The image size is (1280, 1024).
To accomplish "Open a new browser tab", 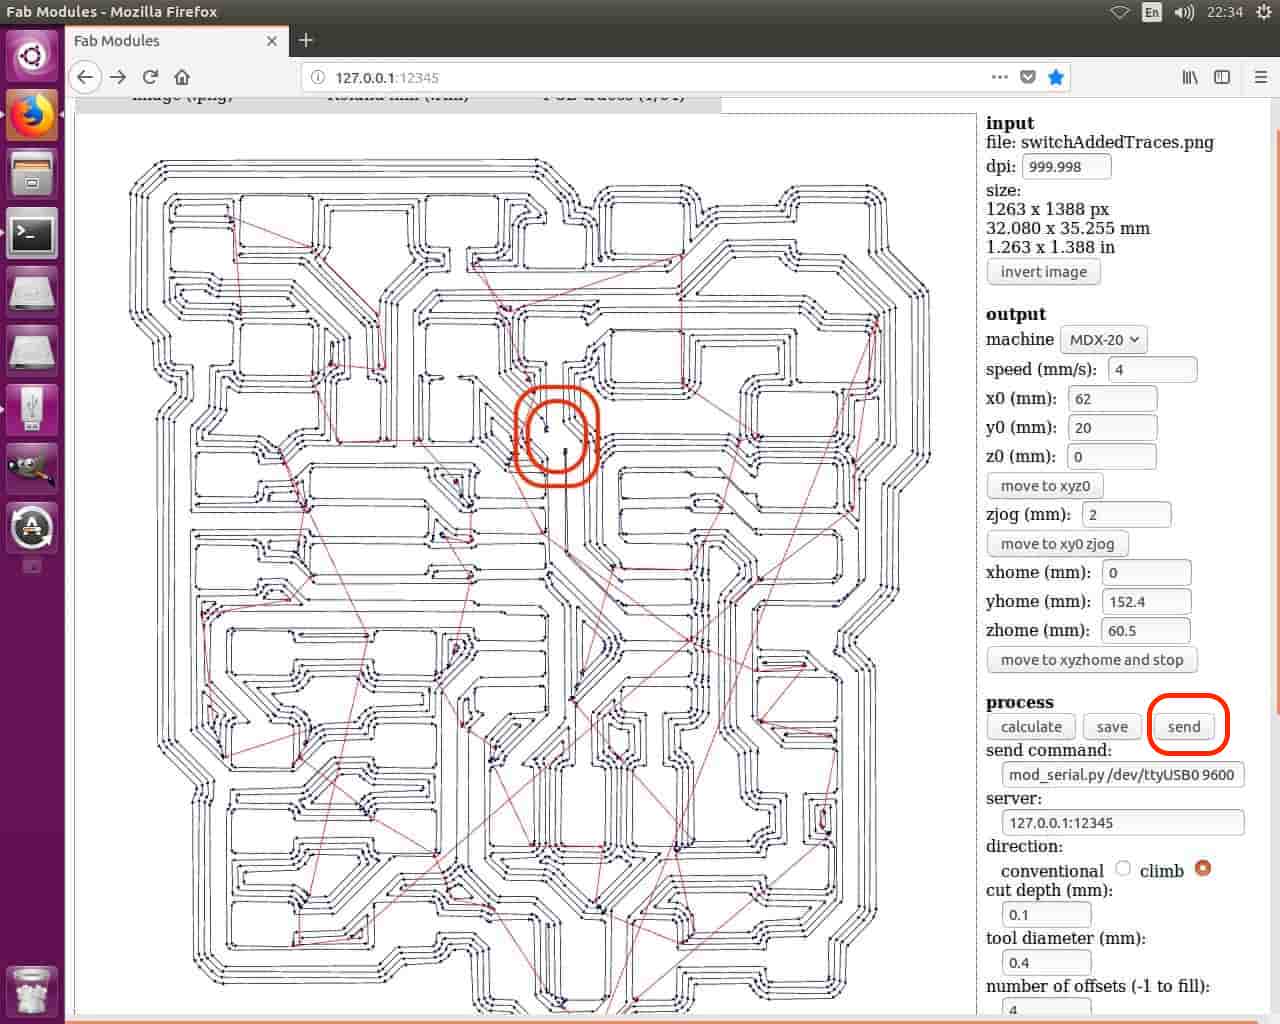I will [x=306, y=40].
